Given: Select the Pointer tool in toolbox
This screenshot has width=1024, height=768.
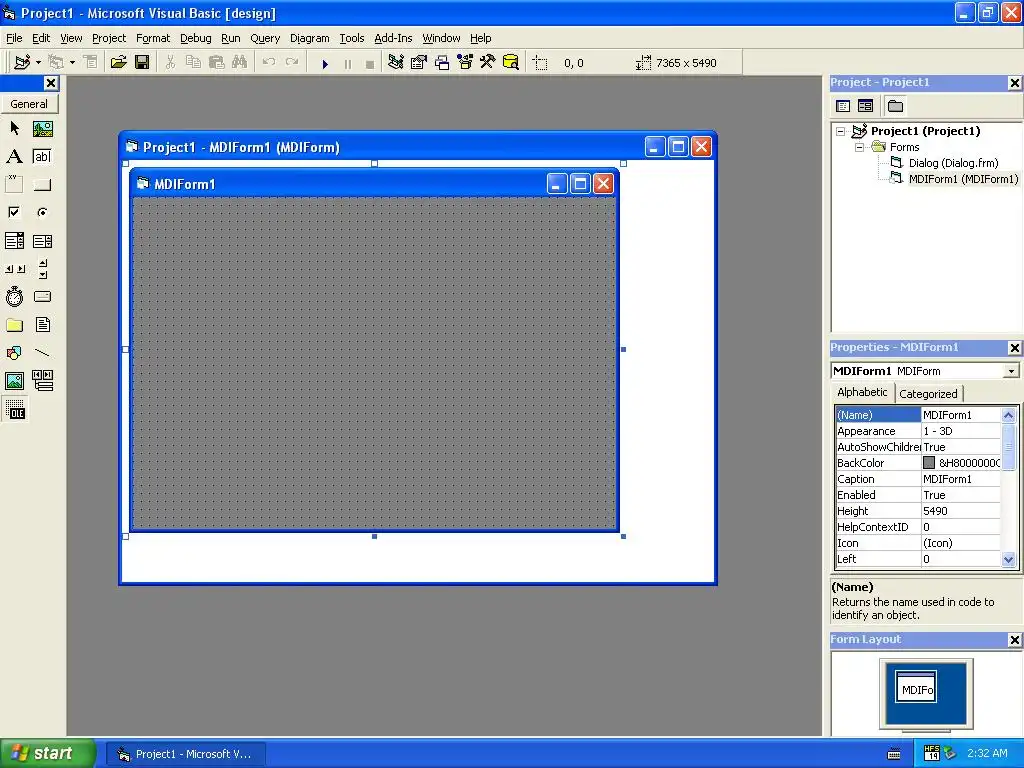Looking at the screenshot, I should tap(14, 128).
